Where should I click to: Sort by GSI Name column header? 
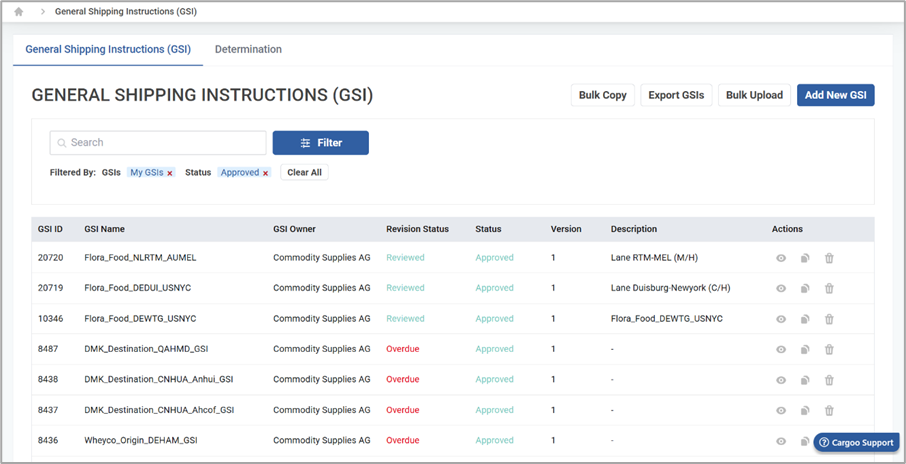pos(105,229)
